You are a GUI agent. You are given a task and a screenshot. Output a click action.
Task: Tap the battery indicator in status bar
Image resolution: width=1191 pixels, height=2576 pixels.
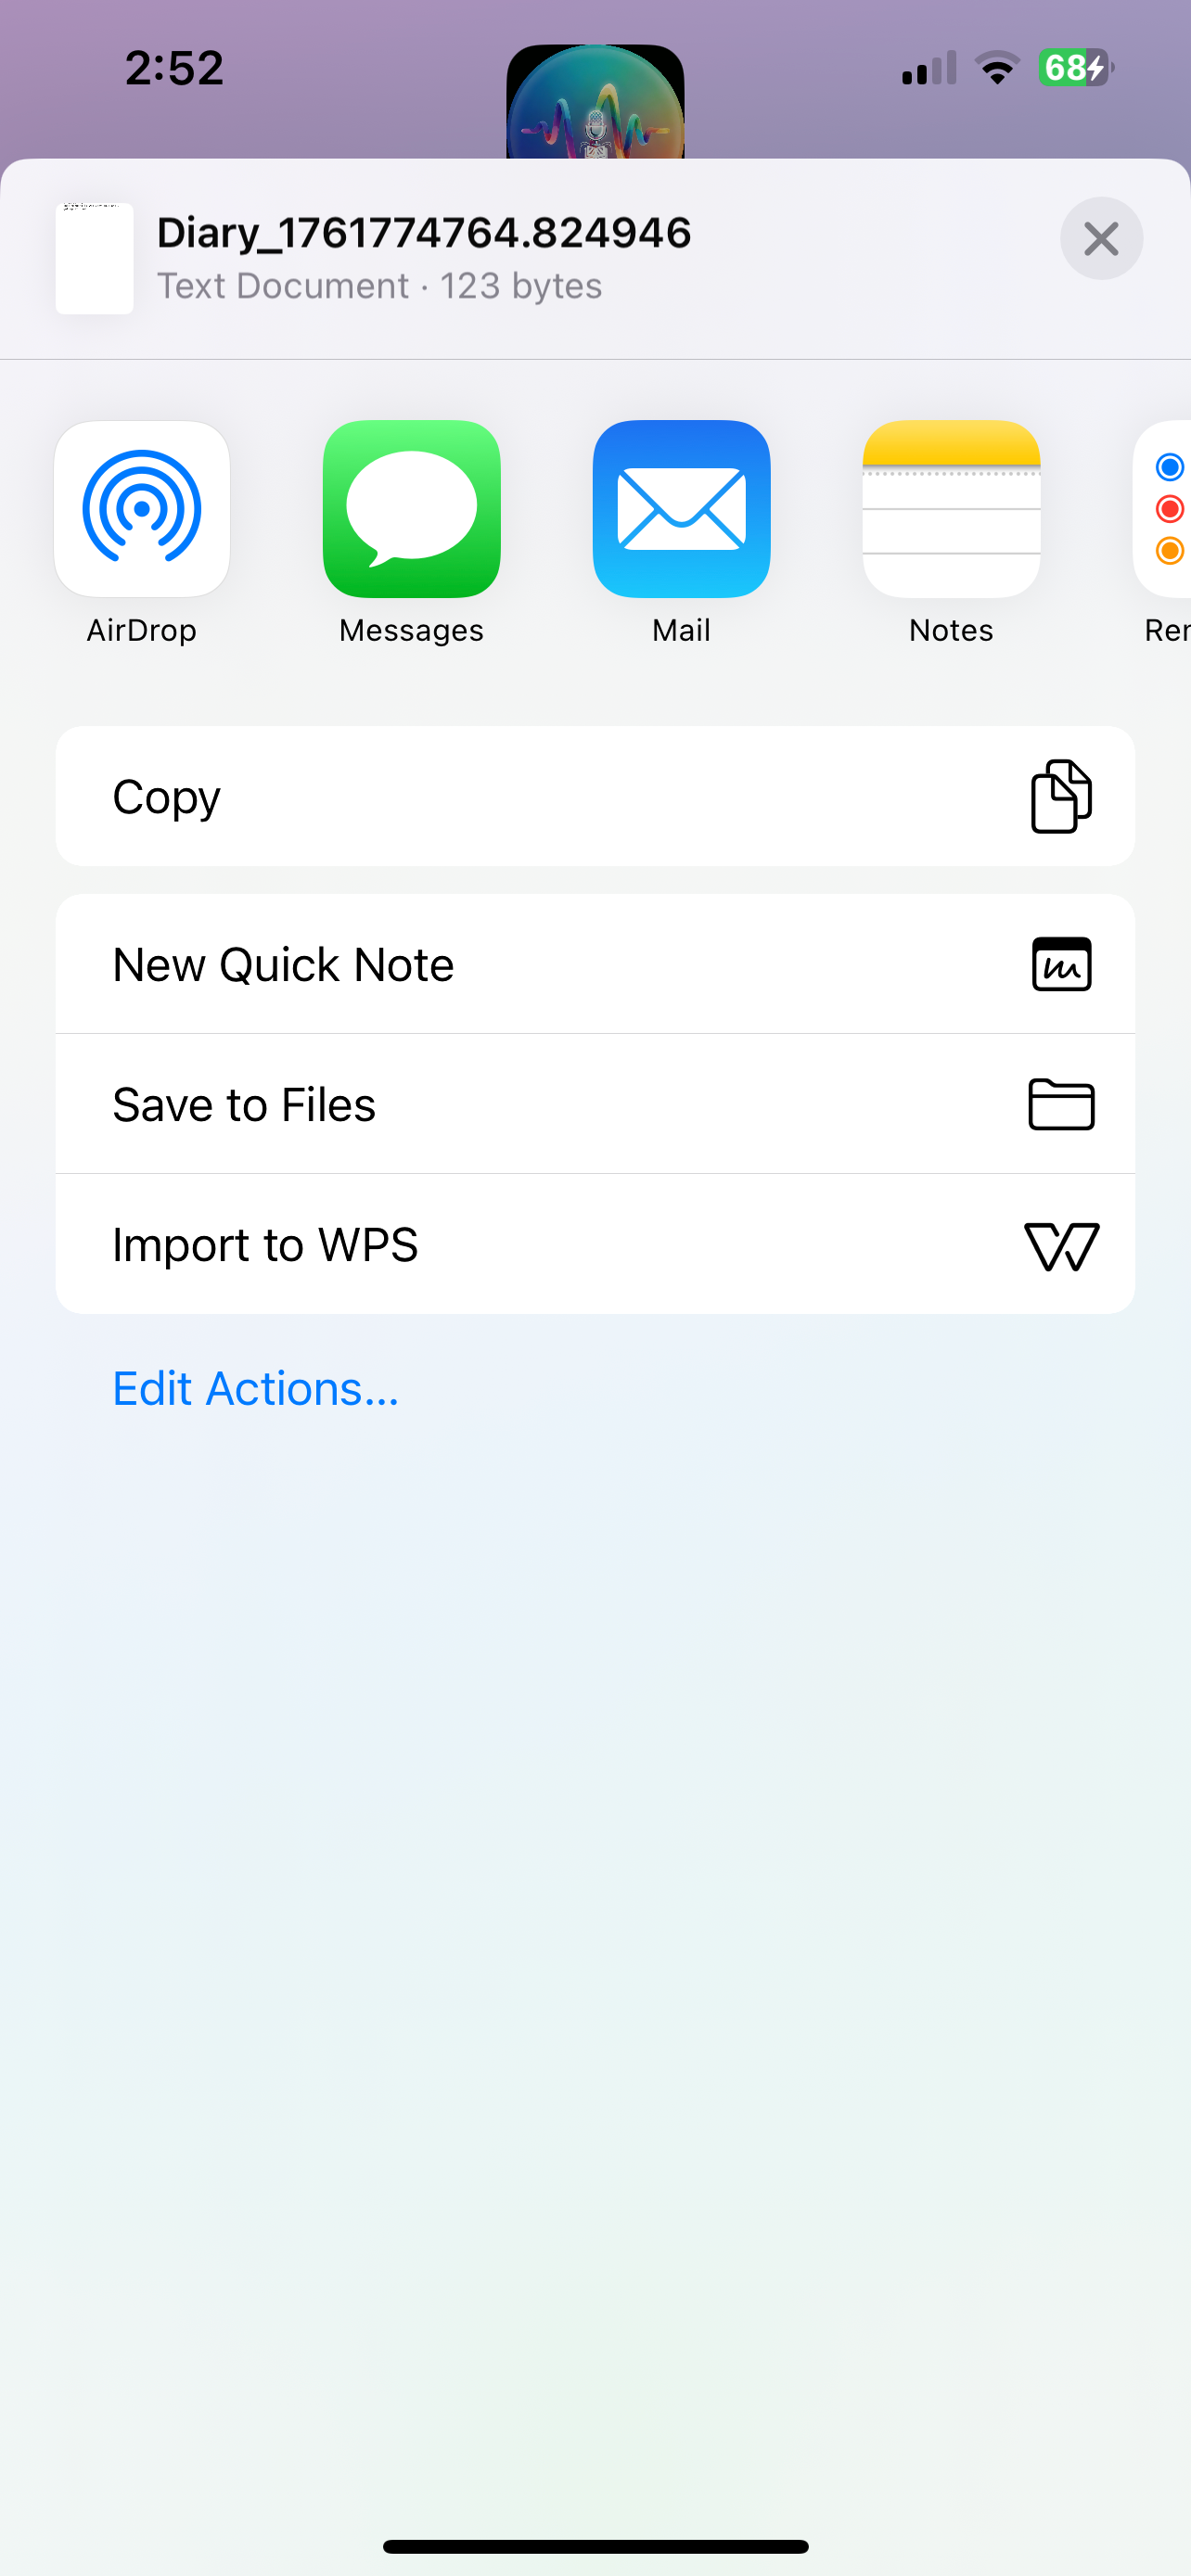(1075, 68)
